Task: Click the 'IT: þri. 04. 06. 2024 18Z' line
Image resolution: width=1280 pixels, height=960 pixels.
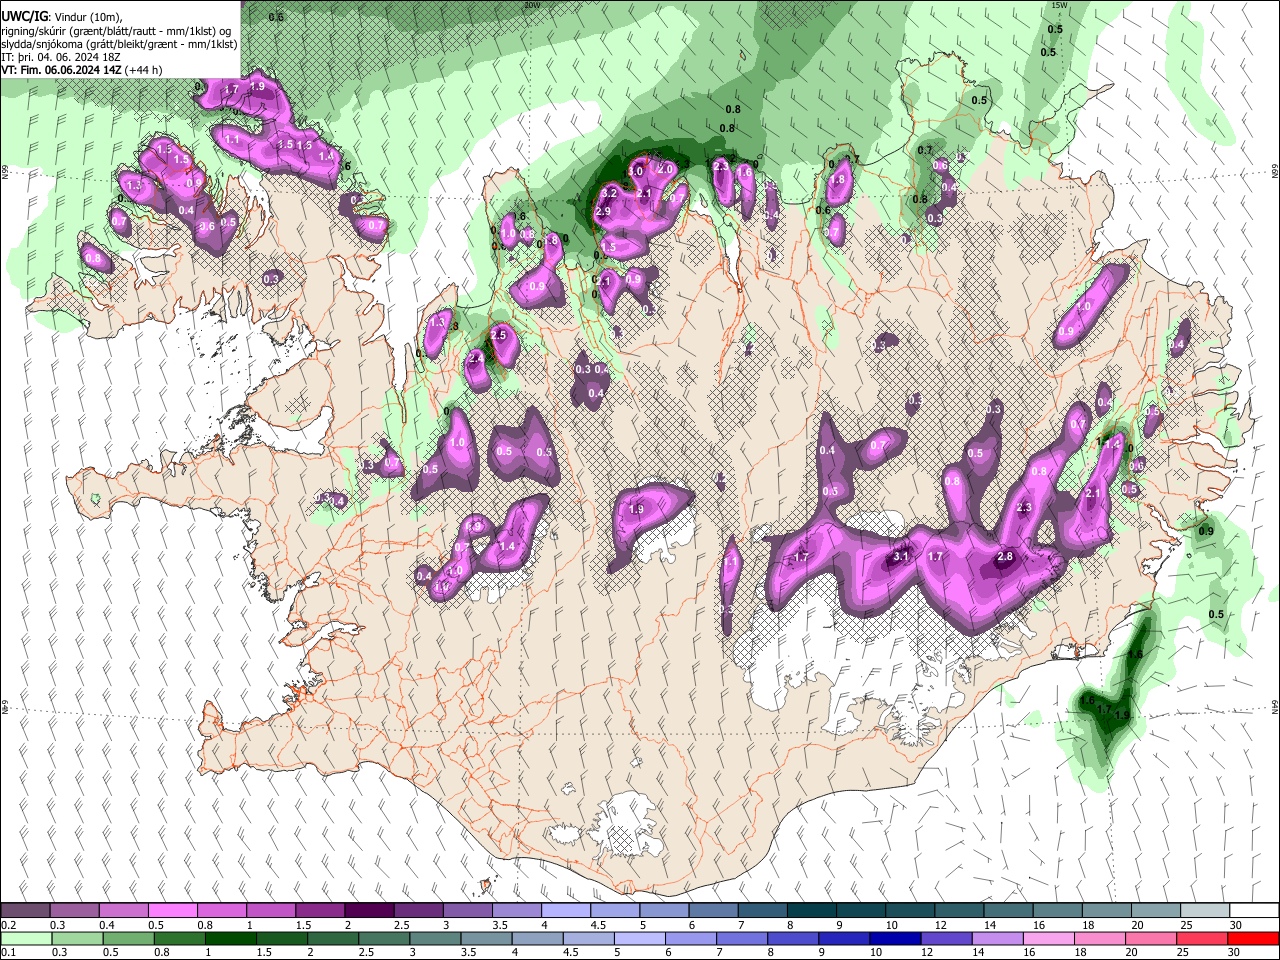Action: pyautogui.click(x=61, y=57)
